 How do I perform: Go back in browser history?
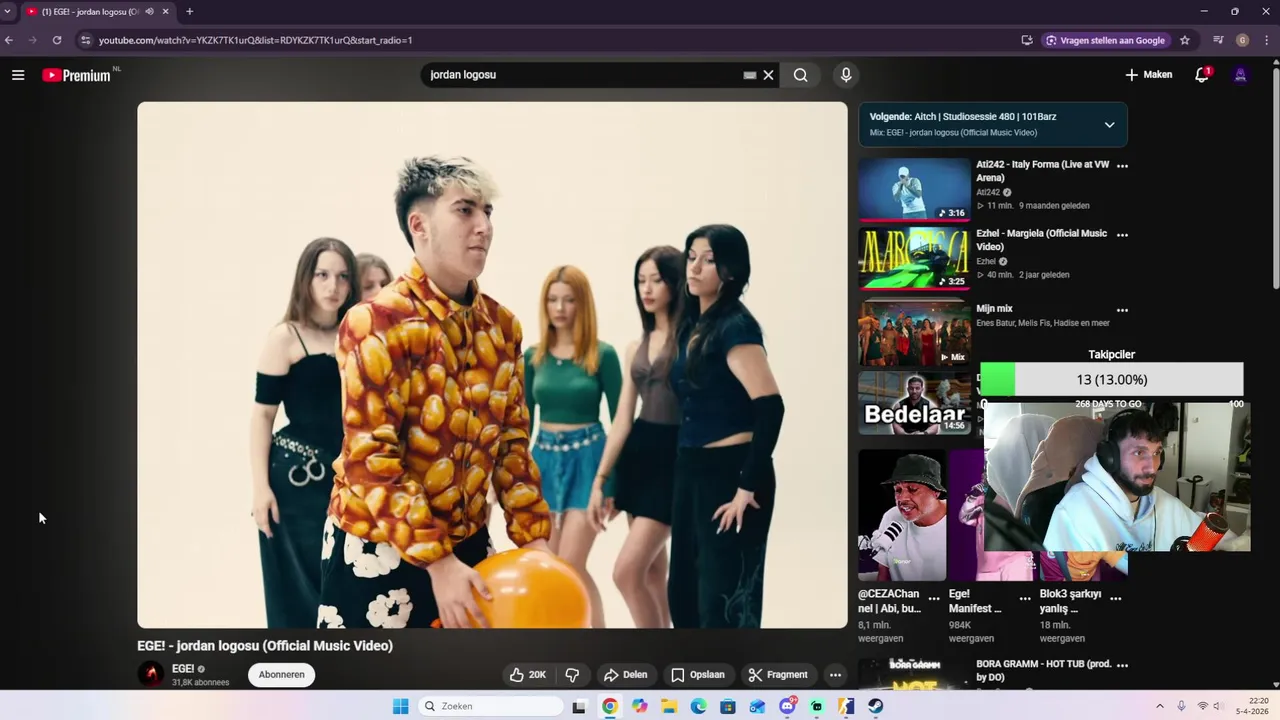coord(9,40)
